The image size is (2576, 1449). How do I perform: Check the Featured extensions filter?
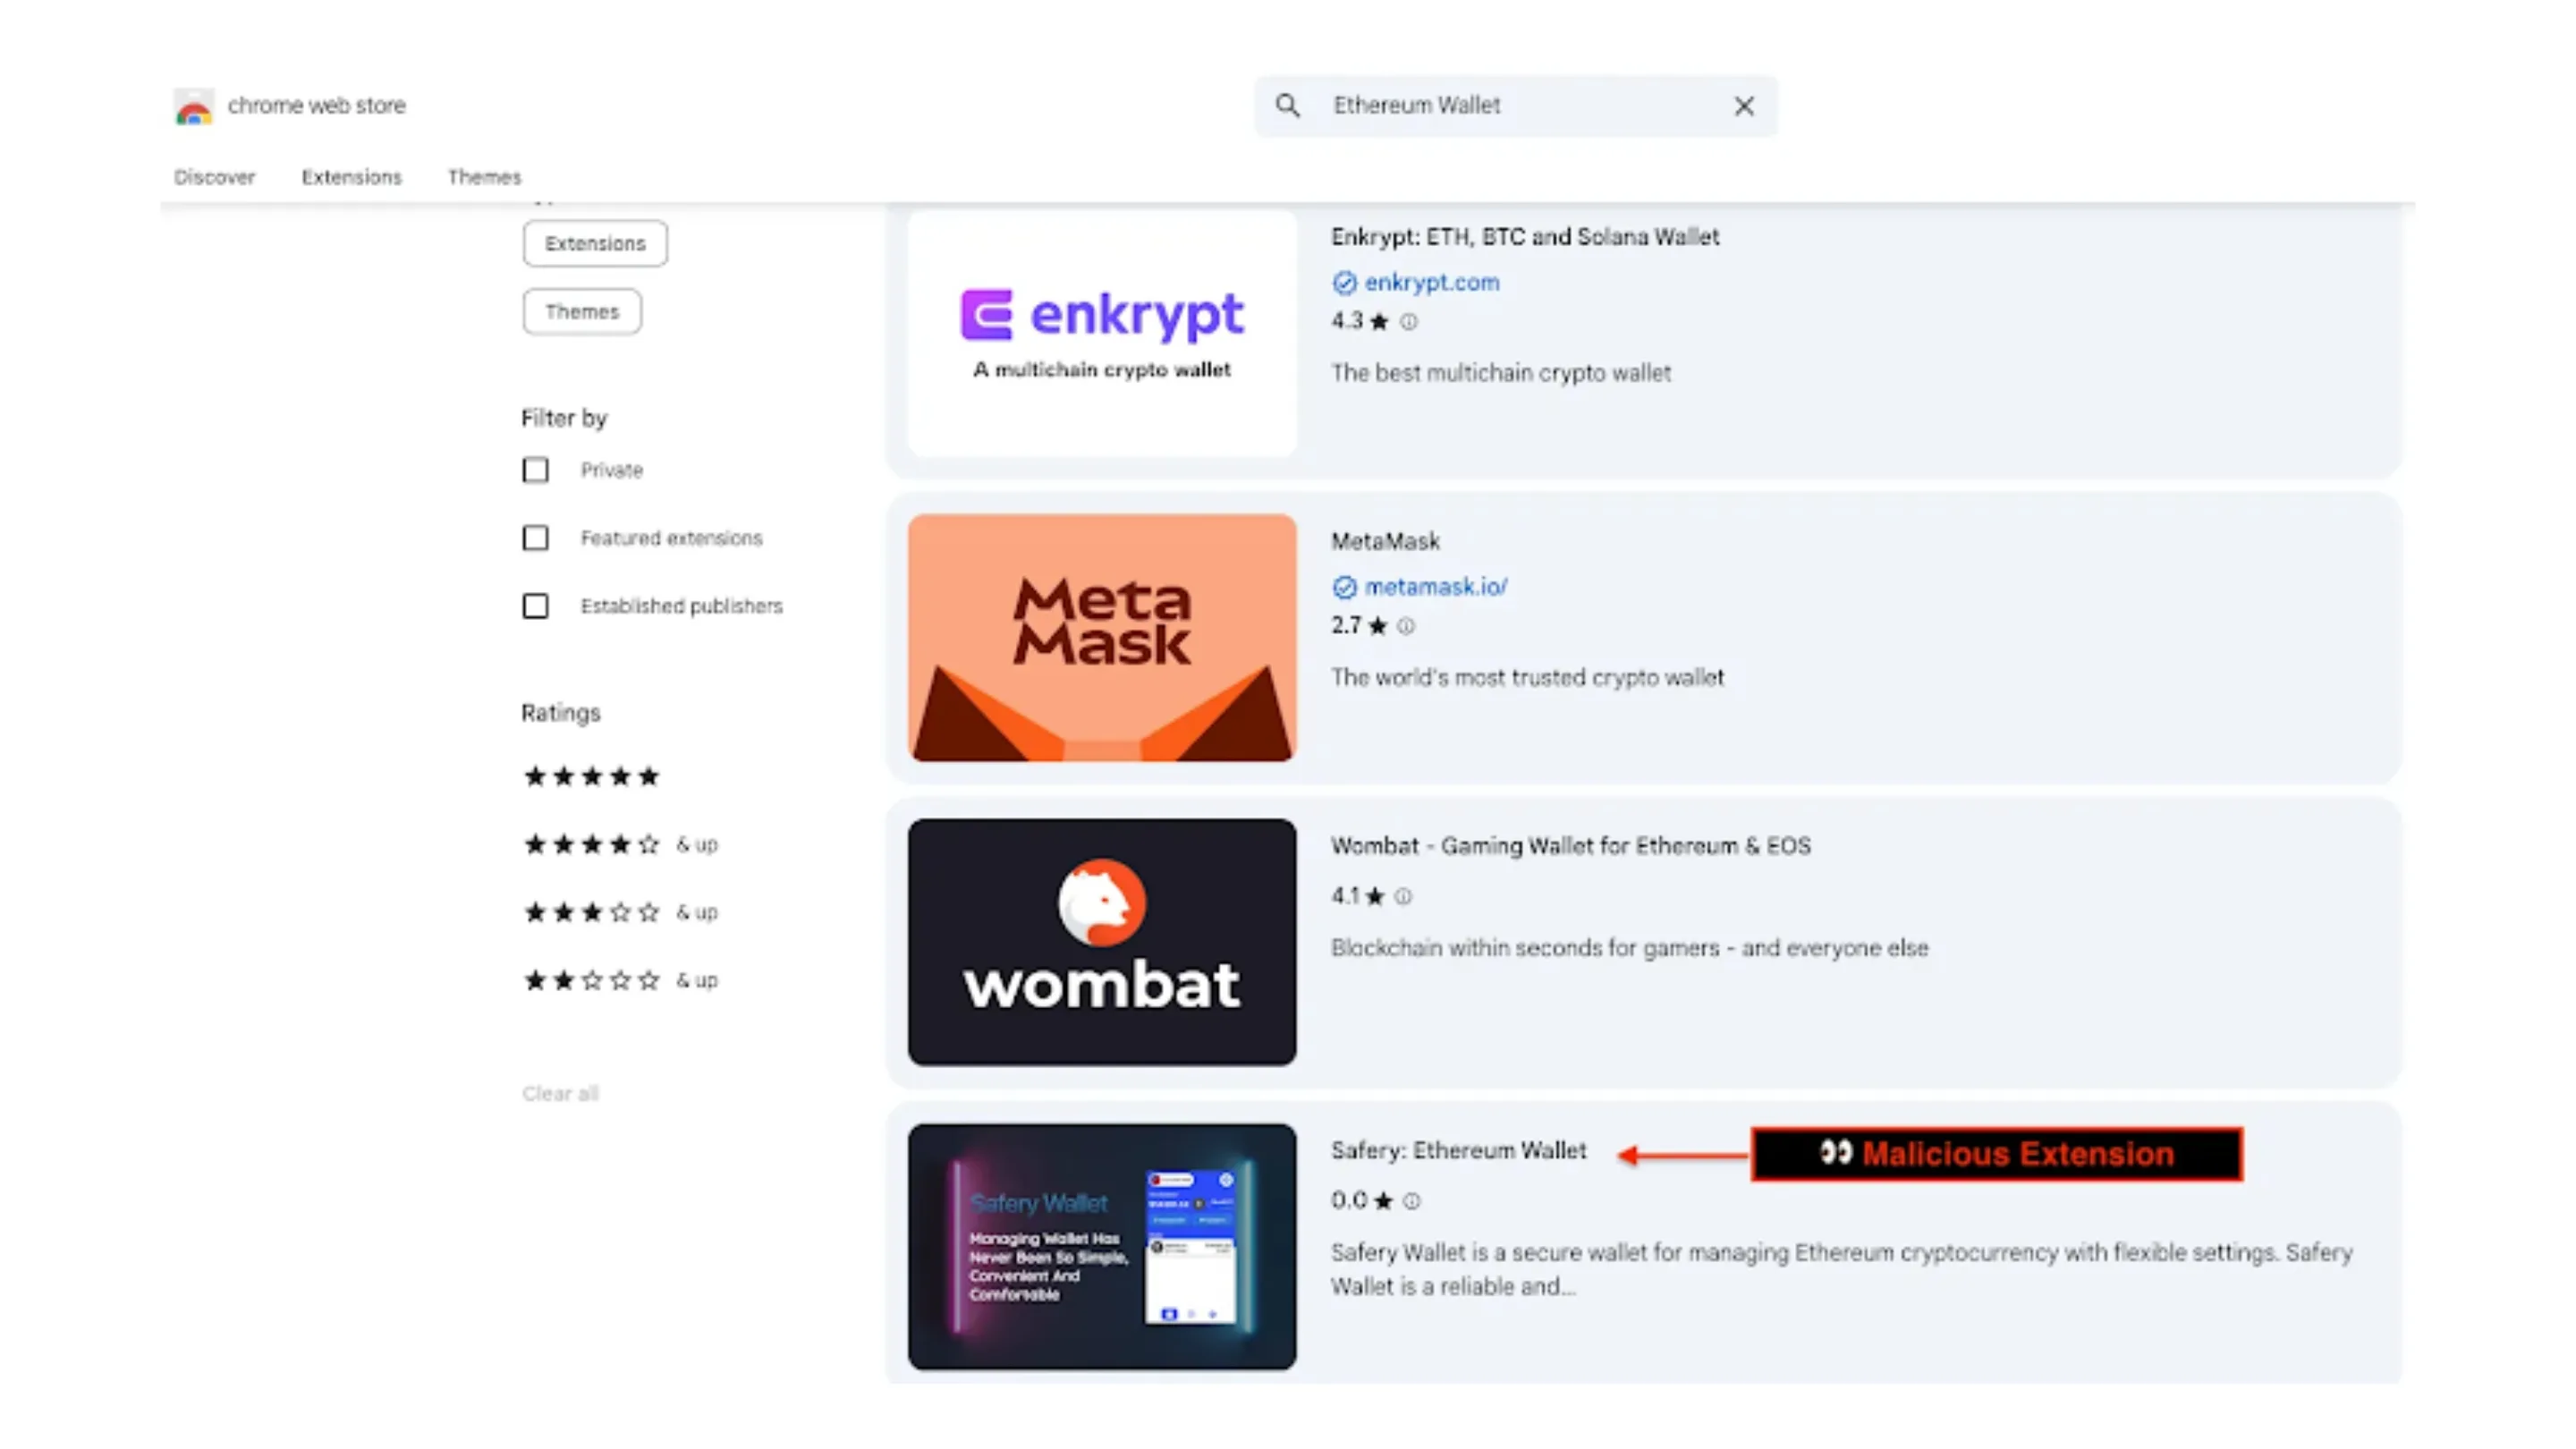tap(536, 538)
